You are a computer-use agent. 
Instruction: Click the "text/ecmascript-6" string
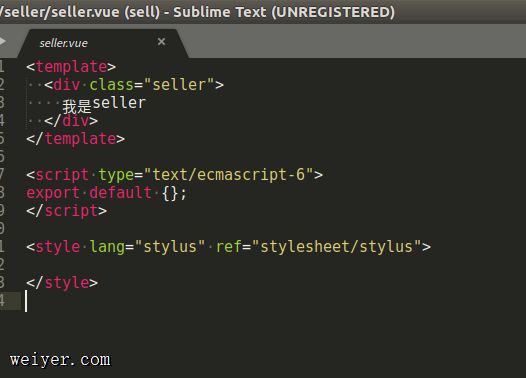[228, 175]
